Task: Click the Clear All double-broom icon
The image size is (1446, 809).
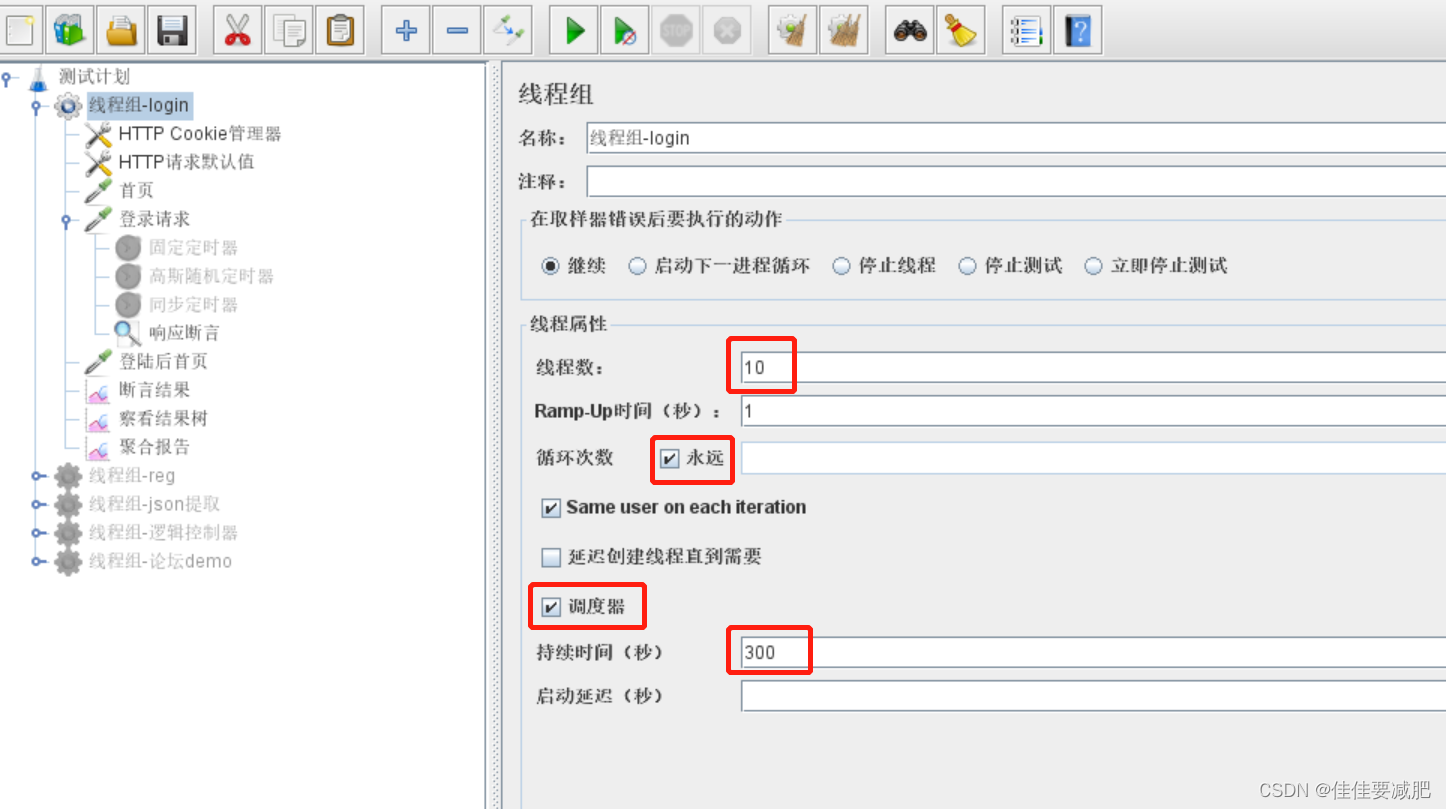Action: click(844, 30)
